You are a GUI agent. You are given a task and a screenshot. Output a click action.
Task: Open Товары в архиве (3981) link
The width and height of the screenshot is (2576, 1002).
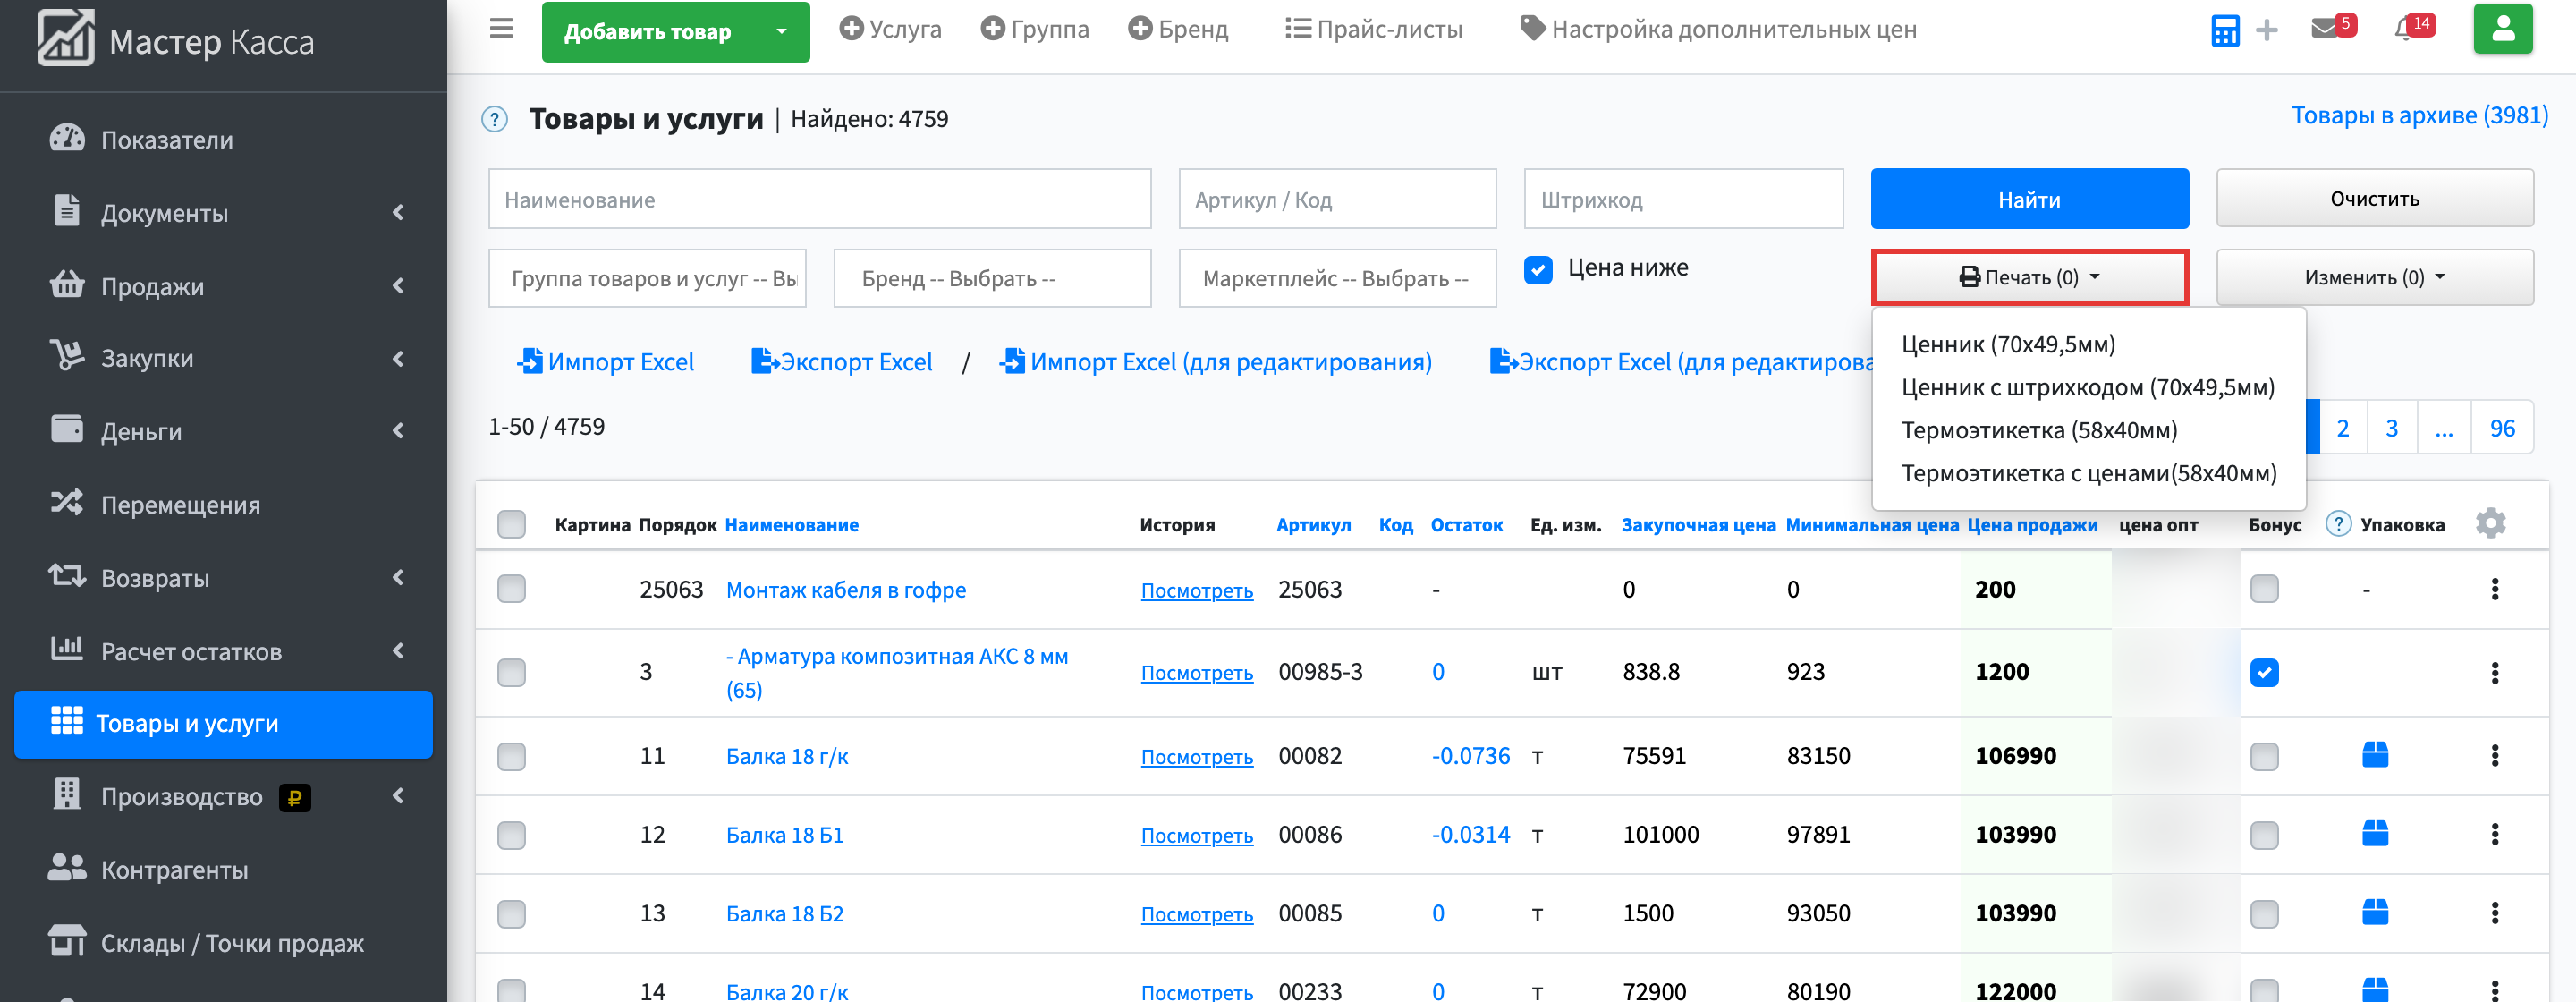(2419, 115)
